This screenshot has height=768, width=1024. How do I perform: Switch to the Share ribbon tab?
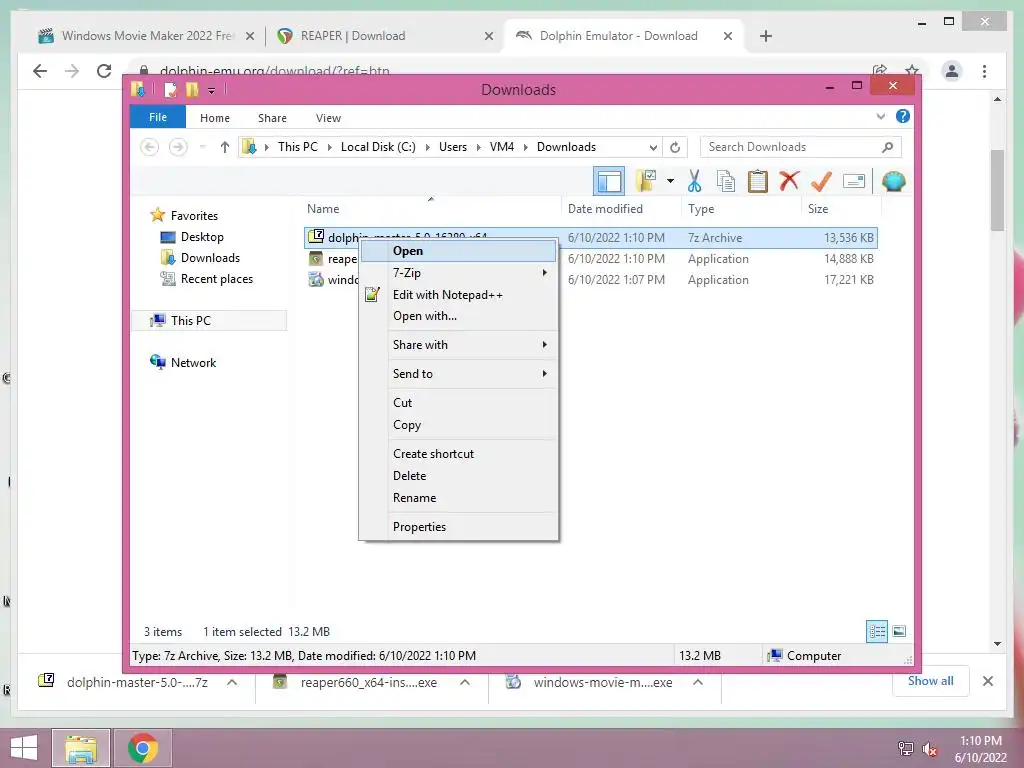(x=272, y=118)
